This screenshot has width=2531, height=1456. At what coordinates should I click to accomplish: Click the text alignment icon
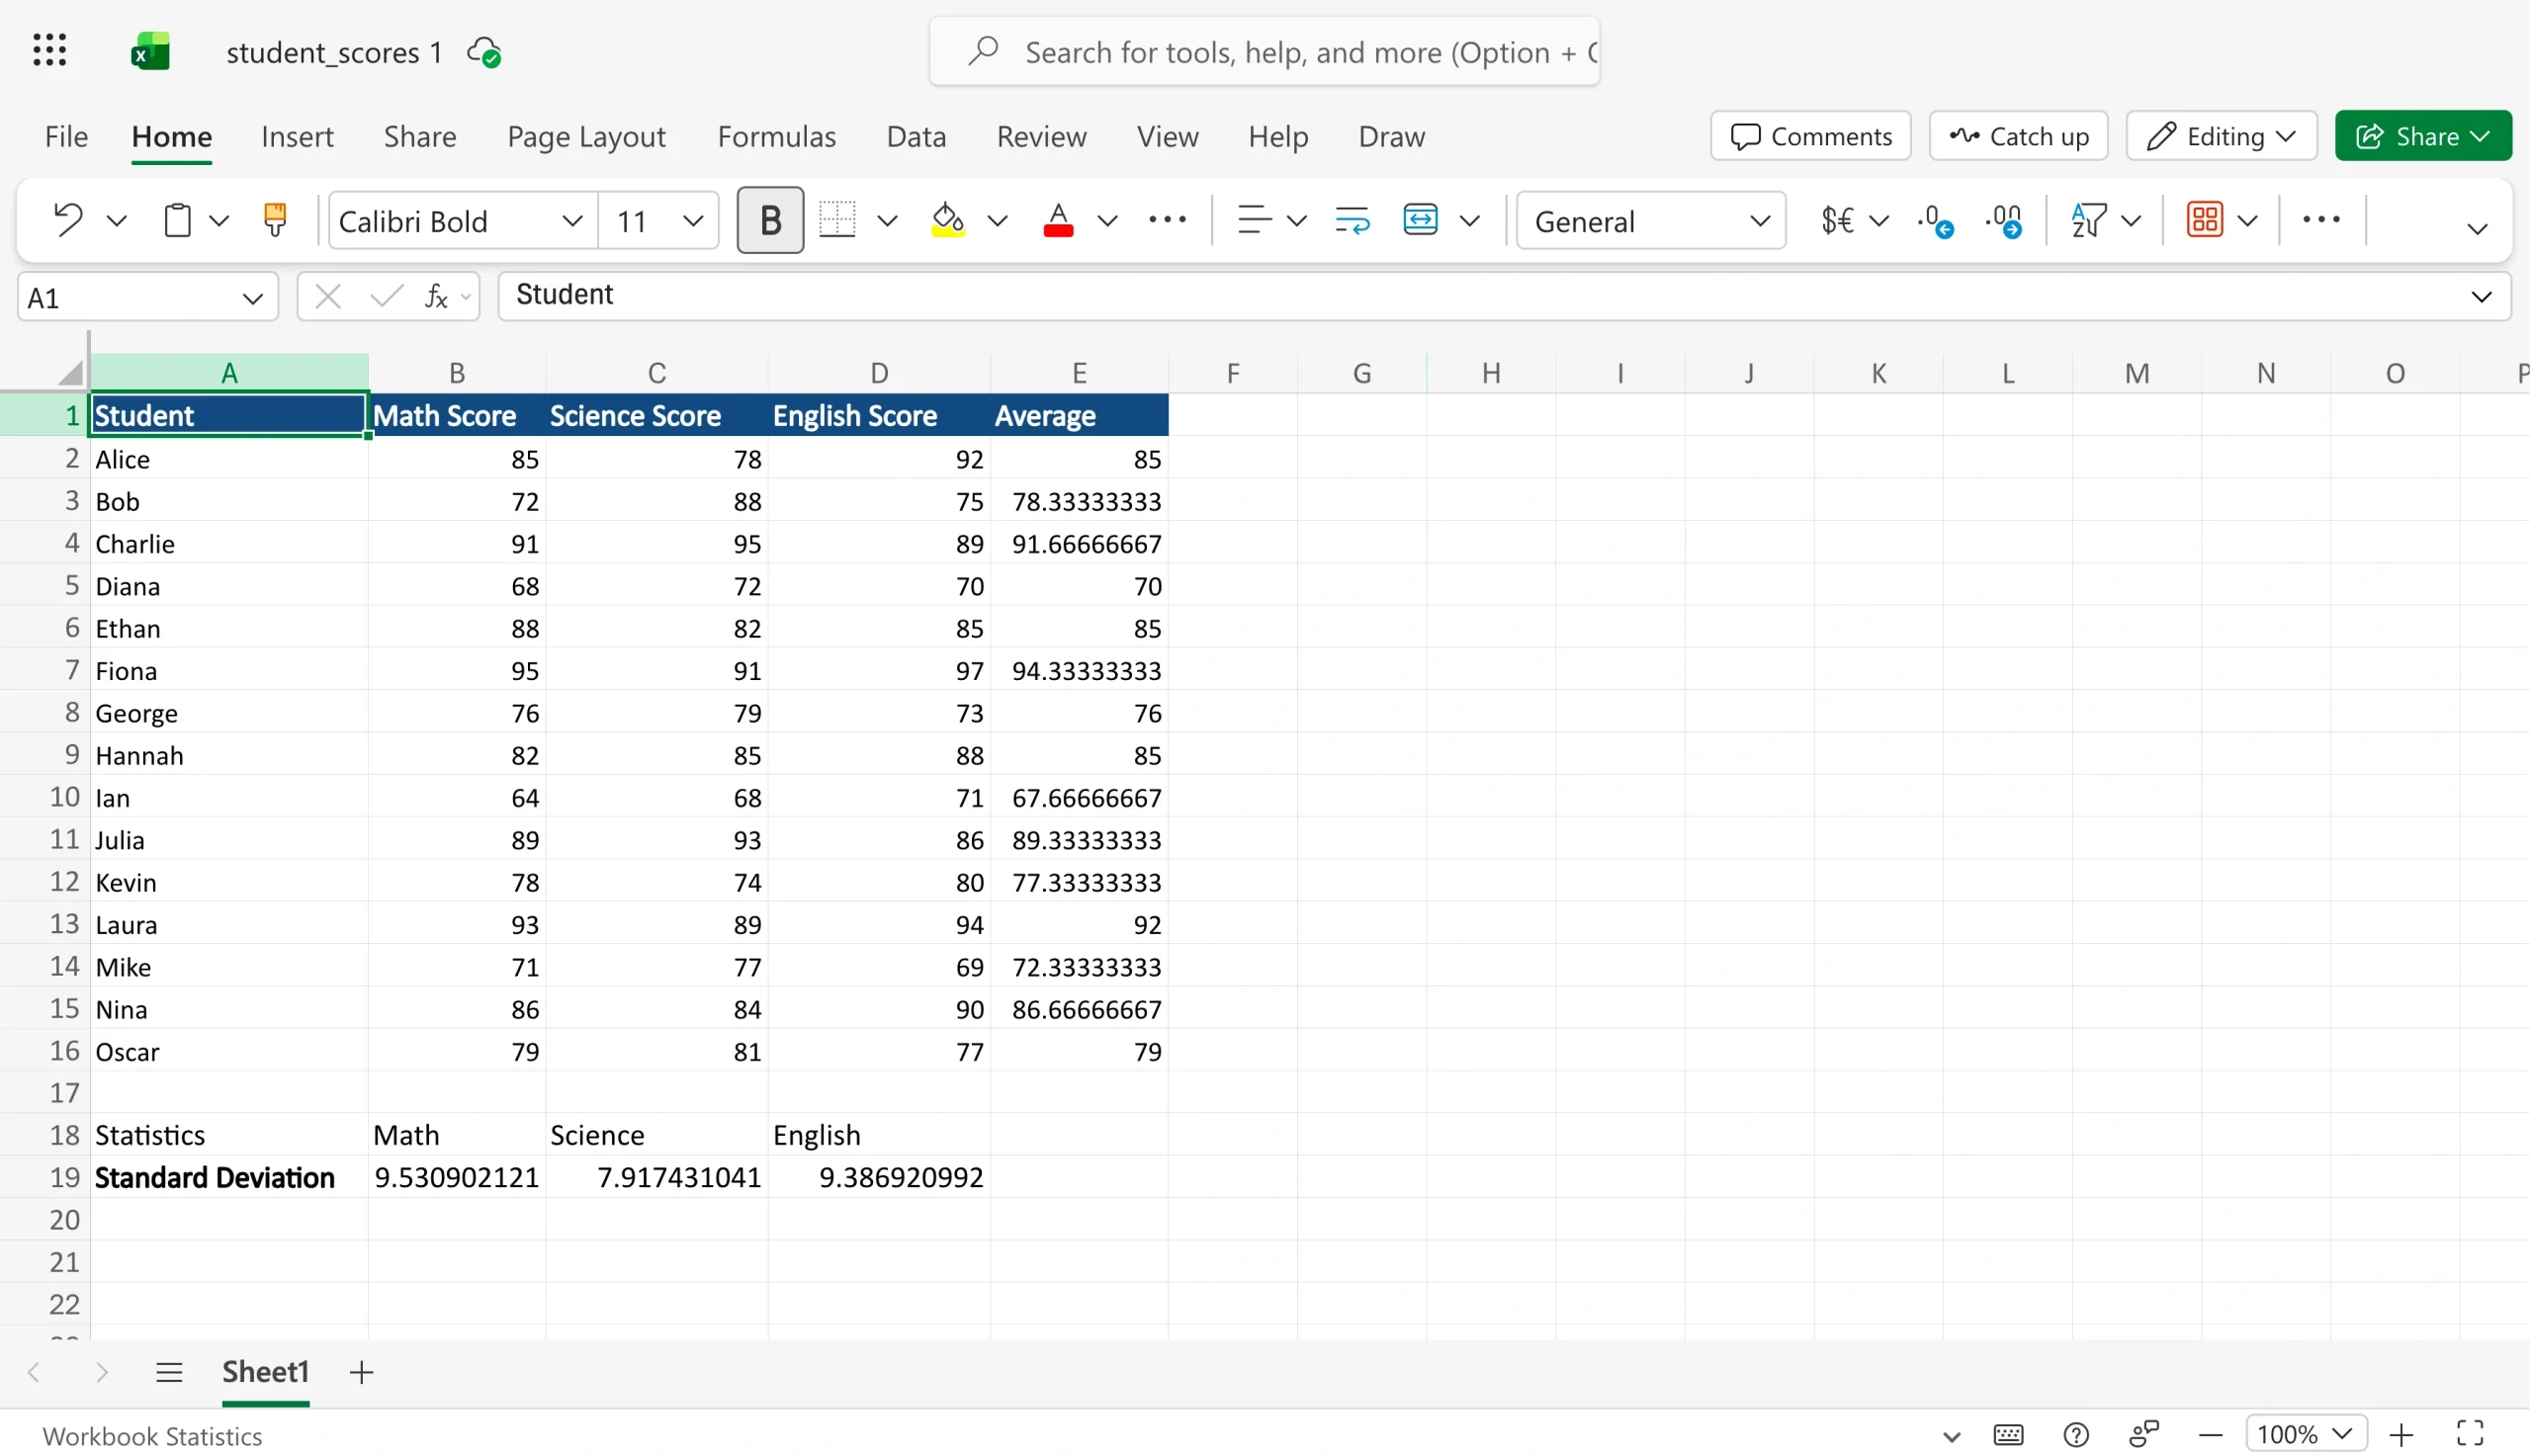click(x=1253, y=219)
